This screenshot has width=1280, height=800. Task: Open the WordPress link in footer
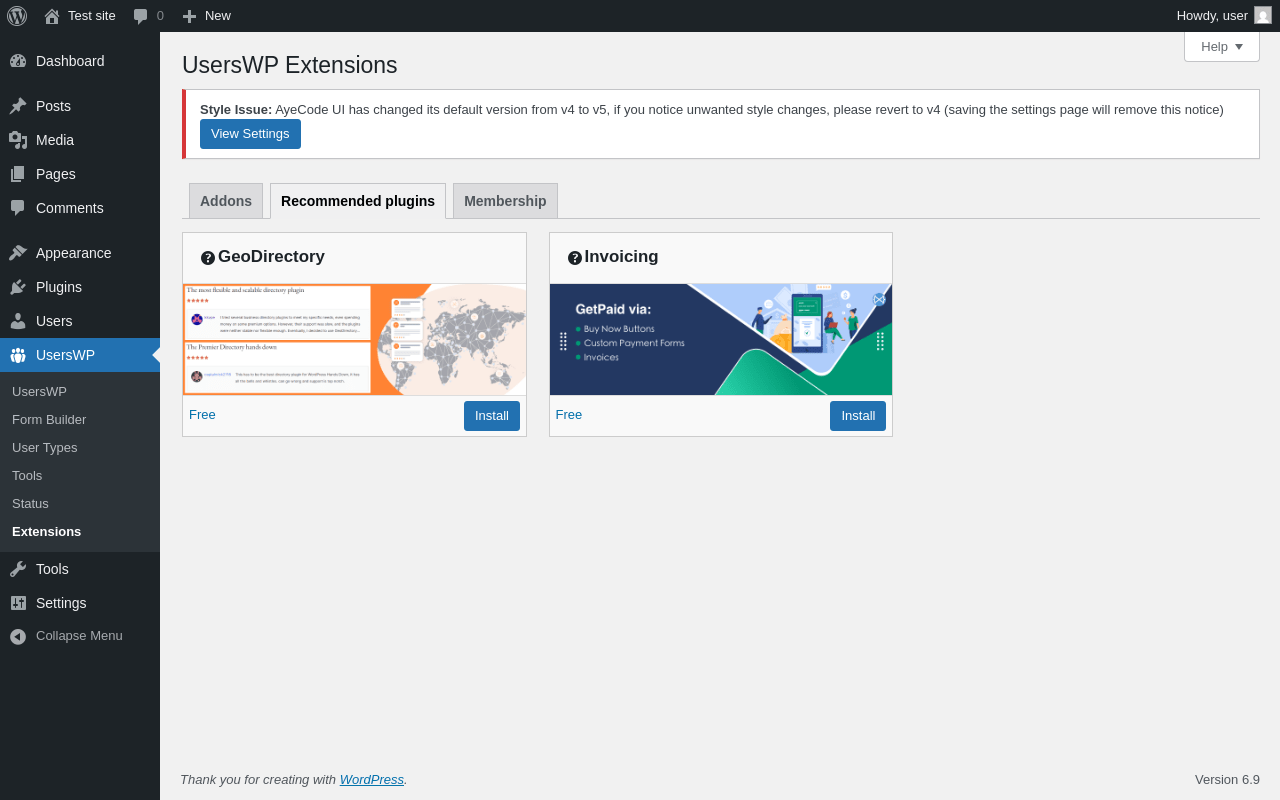pyautogui.click(x=372, y=780)
